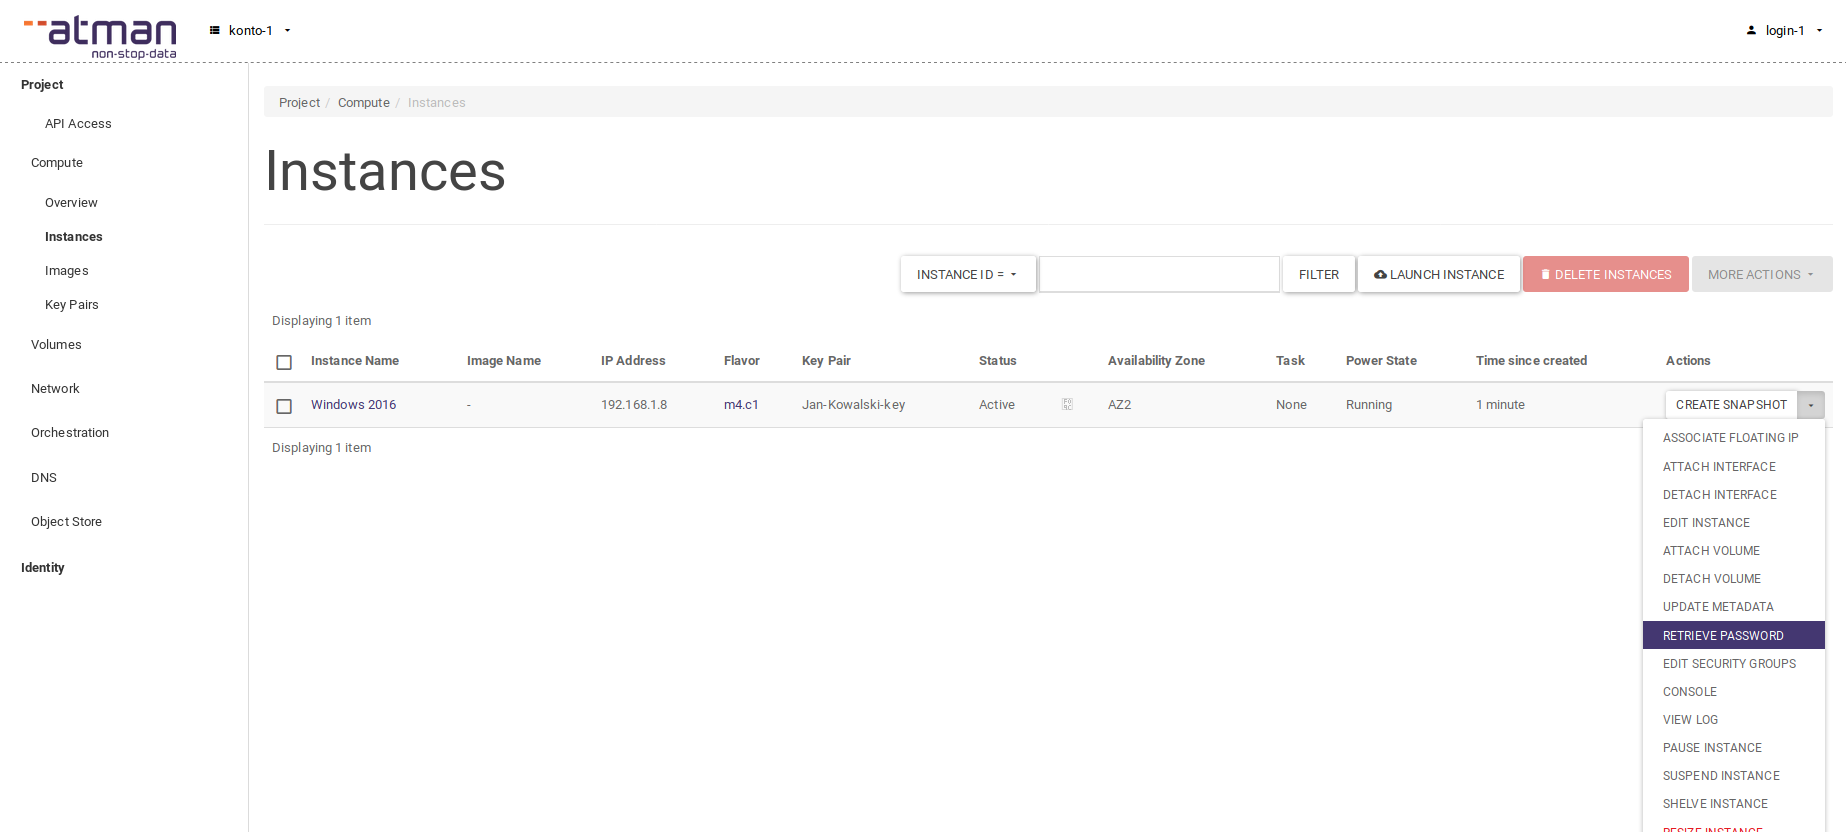Image resolution: width=1846 pixels, height=832 pixels.
Task: Toggle the caret beside Create Snapshot
Action: coord(1810,405)
